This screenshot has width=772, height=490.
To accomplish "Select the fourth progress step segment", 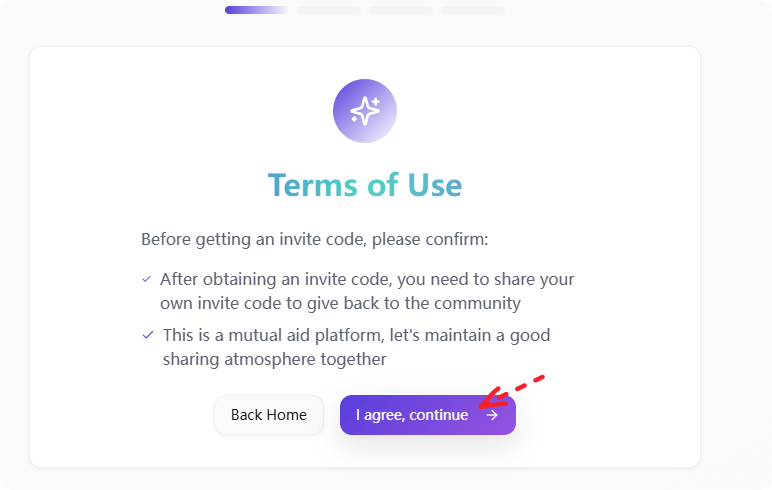I will click(x=473, y=10).
